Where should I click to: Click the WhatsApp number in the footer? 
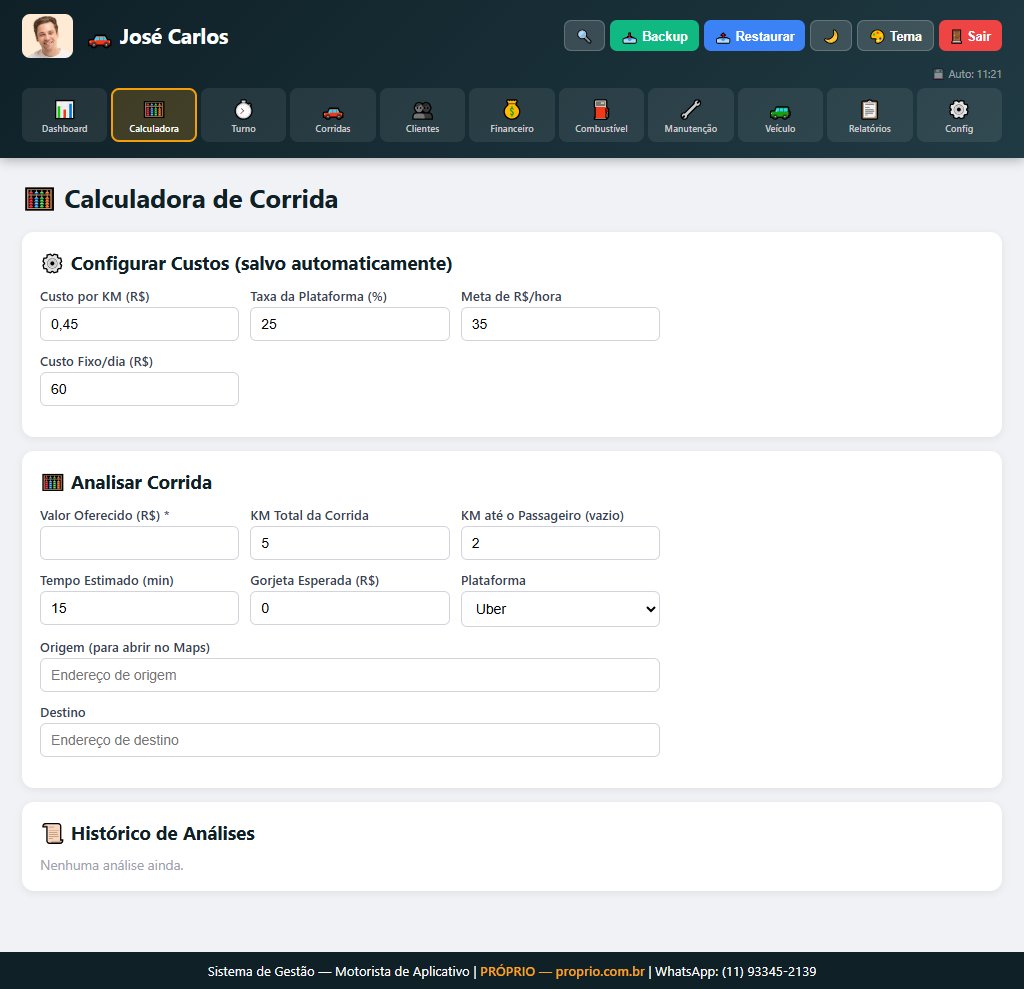click(x=769, y=971)
